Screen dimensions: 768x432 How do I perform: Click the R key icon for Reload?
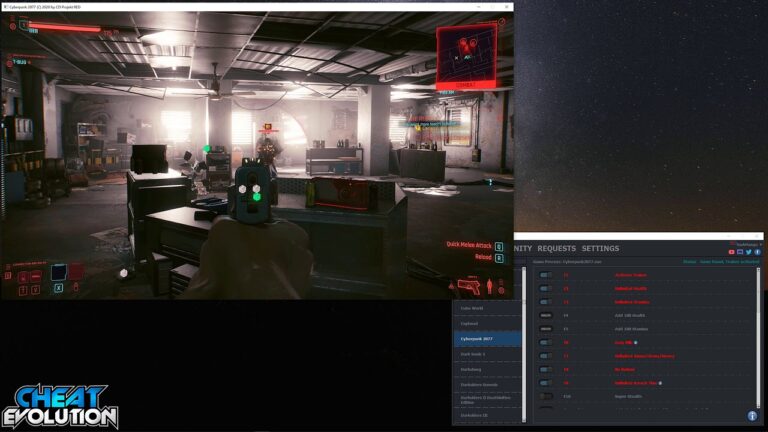pos(499,258)
